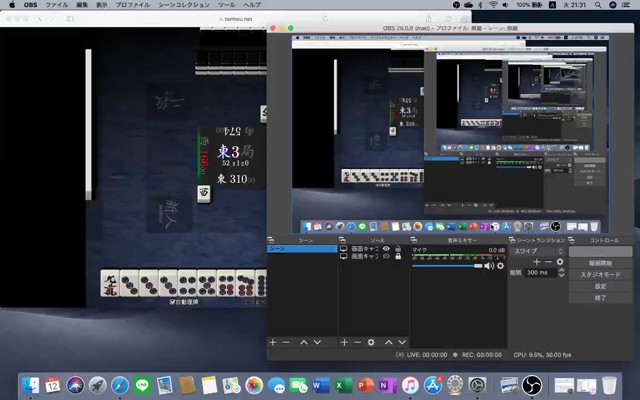Open LINE from the Dock
This screenshot has height=400, width=640.
(142, 385)
